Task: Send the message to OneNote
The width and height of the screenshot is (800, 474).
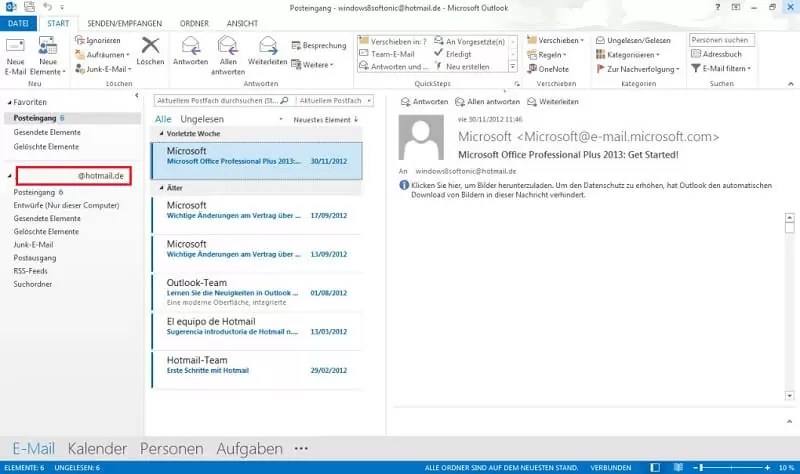Action: point(548,69)
